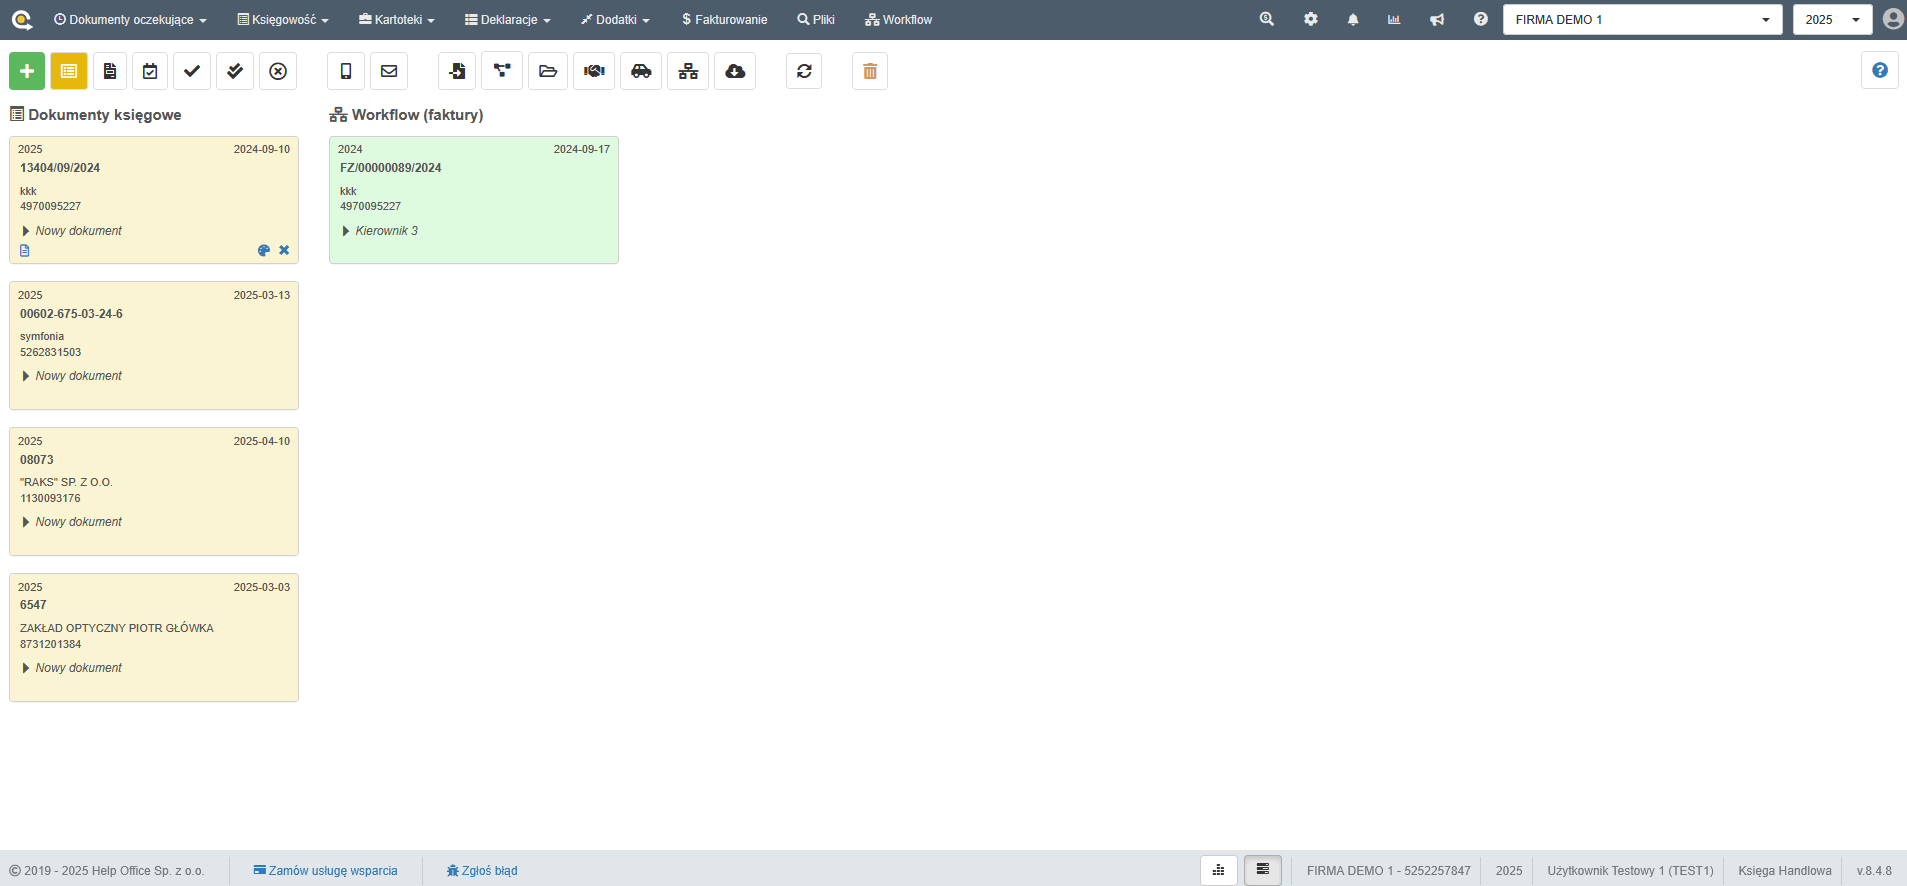Open the Księgowość menu
The image size is (1907, 886).
pyautogui.click(x=283, y=20)
